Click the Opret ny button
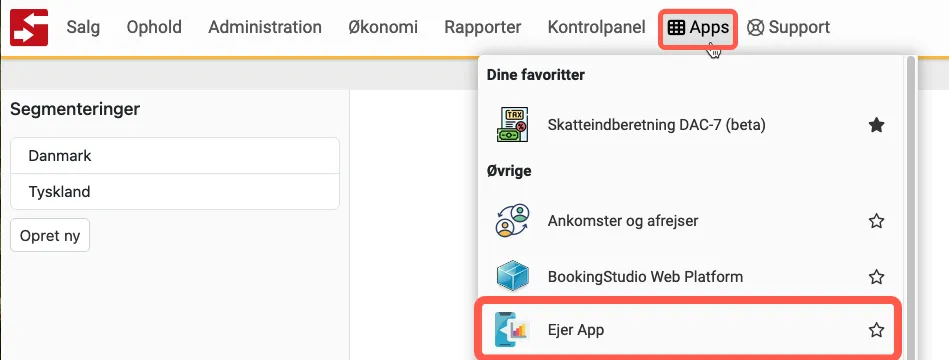949x360 pixels. (x=50, y=235)
